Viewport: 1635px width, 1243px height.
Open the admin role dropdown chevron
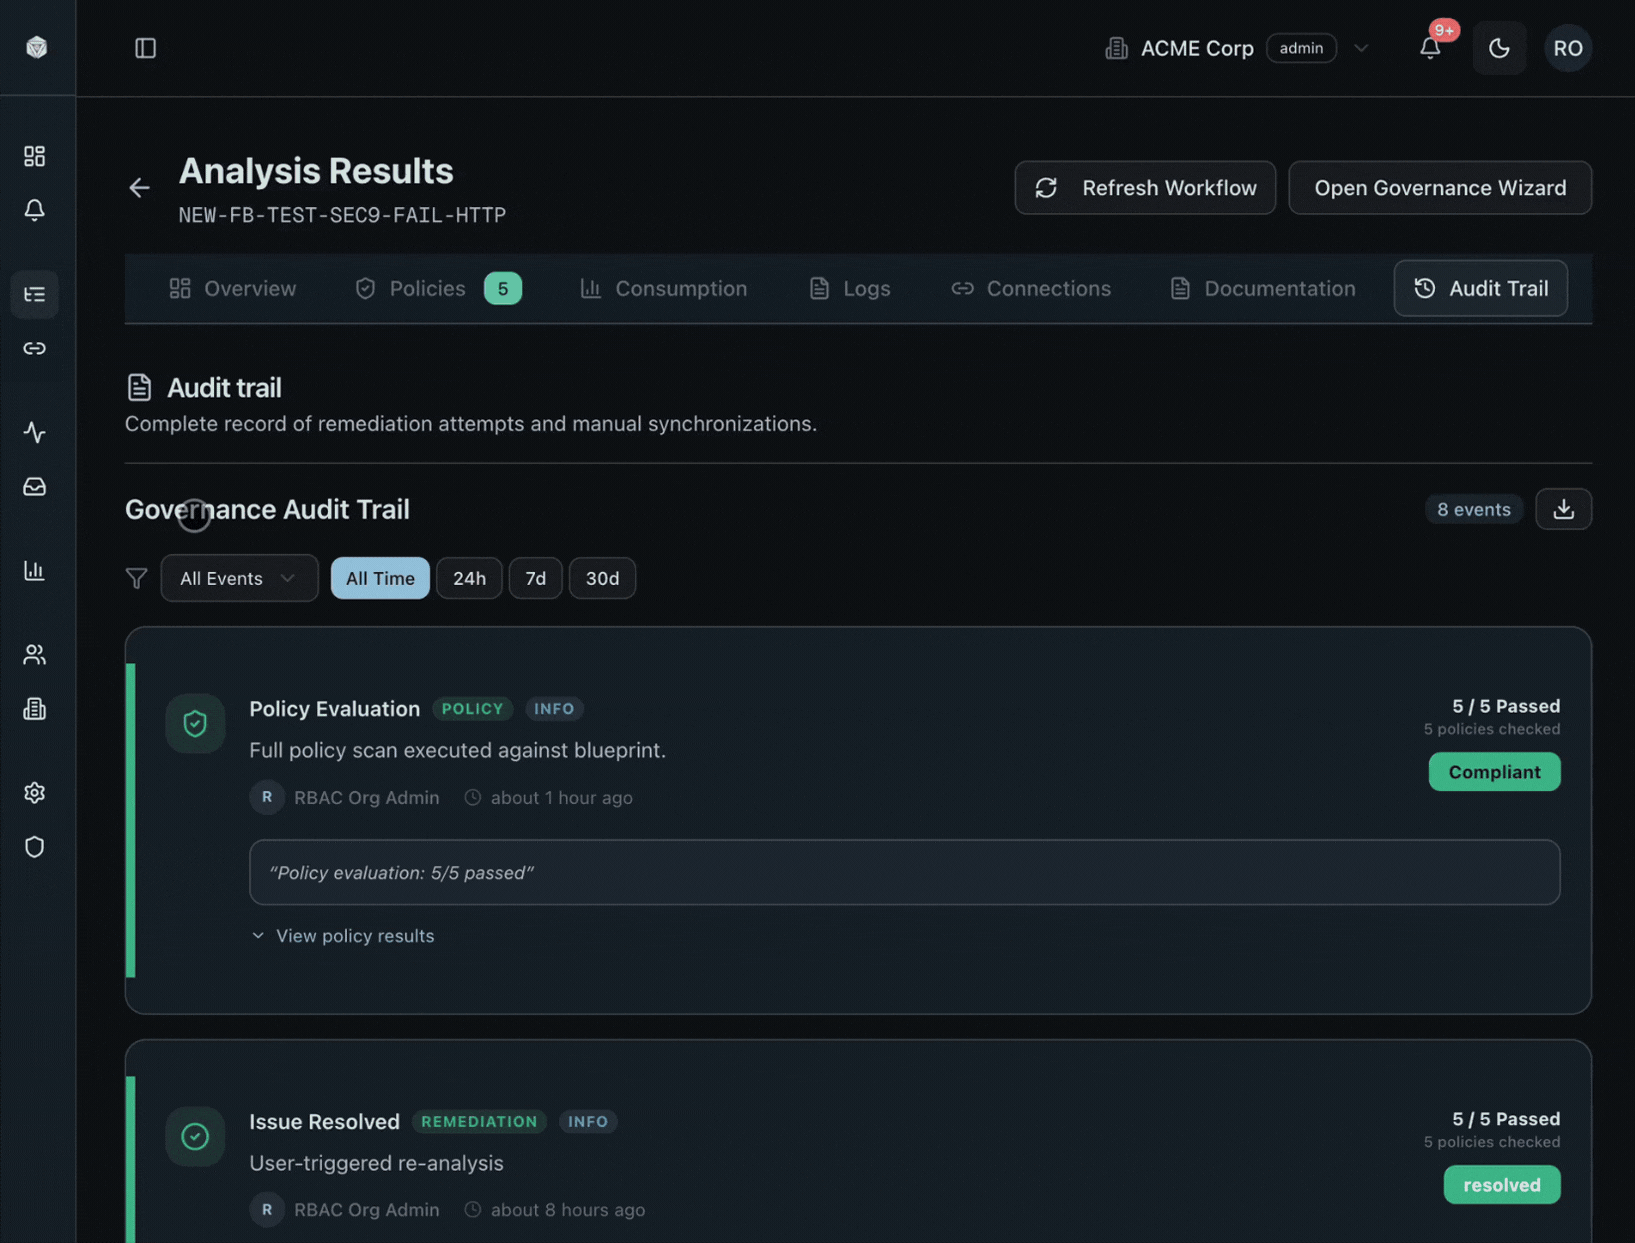pyautogui.click(x=1362, y=47)
